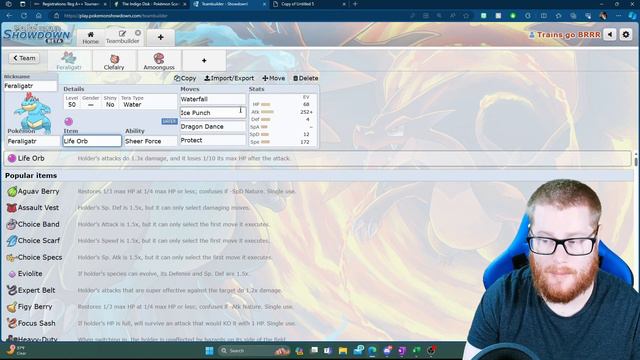Click the Assault Vest icon
Image resolution: width=640 pixels, height=360 pixels.
pyautogui.click(x=12, y=208)
